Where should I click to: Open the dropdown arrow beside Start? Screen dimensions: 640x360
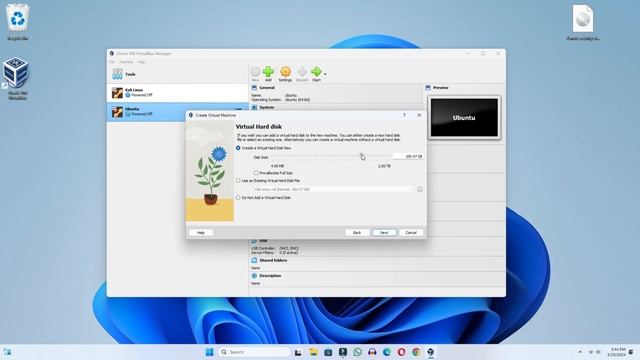pyautogui.click(x=325, y=74)
